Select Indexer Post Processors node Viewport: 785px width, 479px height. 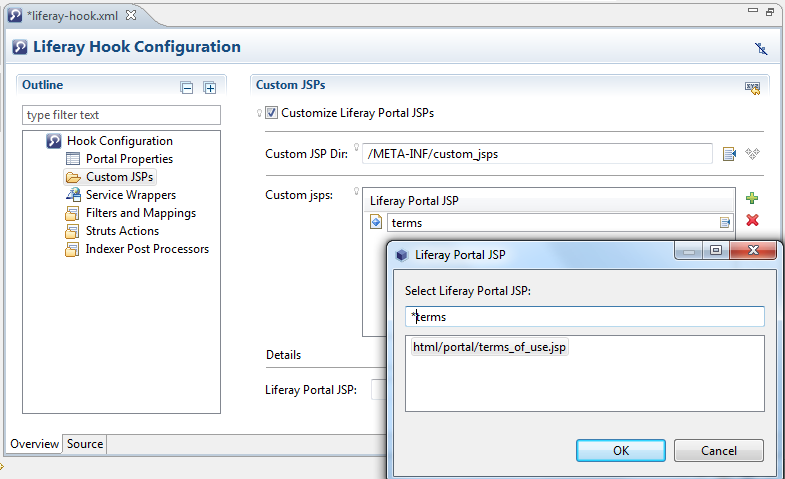147,249
